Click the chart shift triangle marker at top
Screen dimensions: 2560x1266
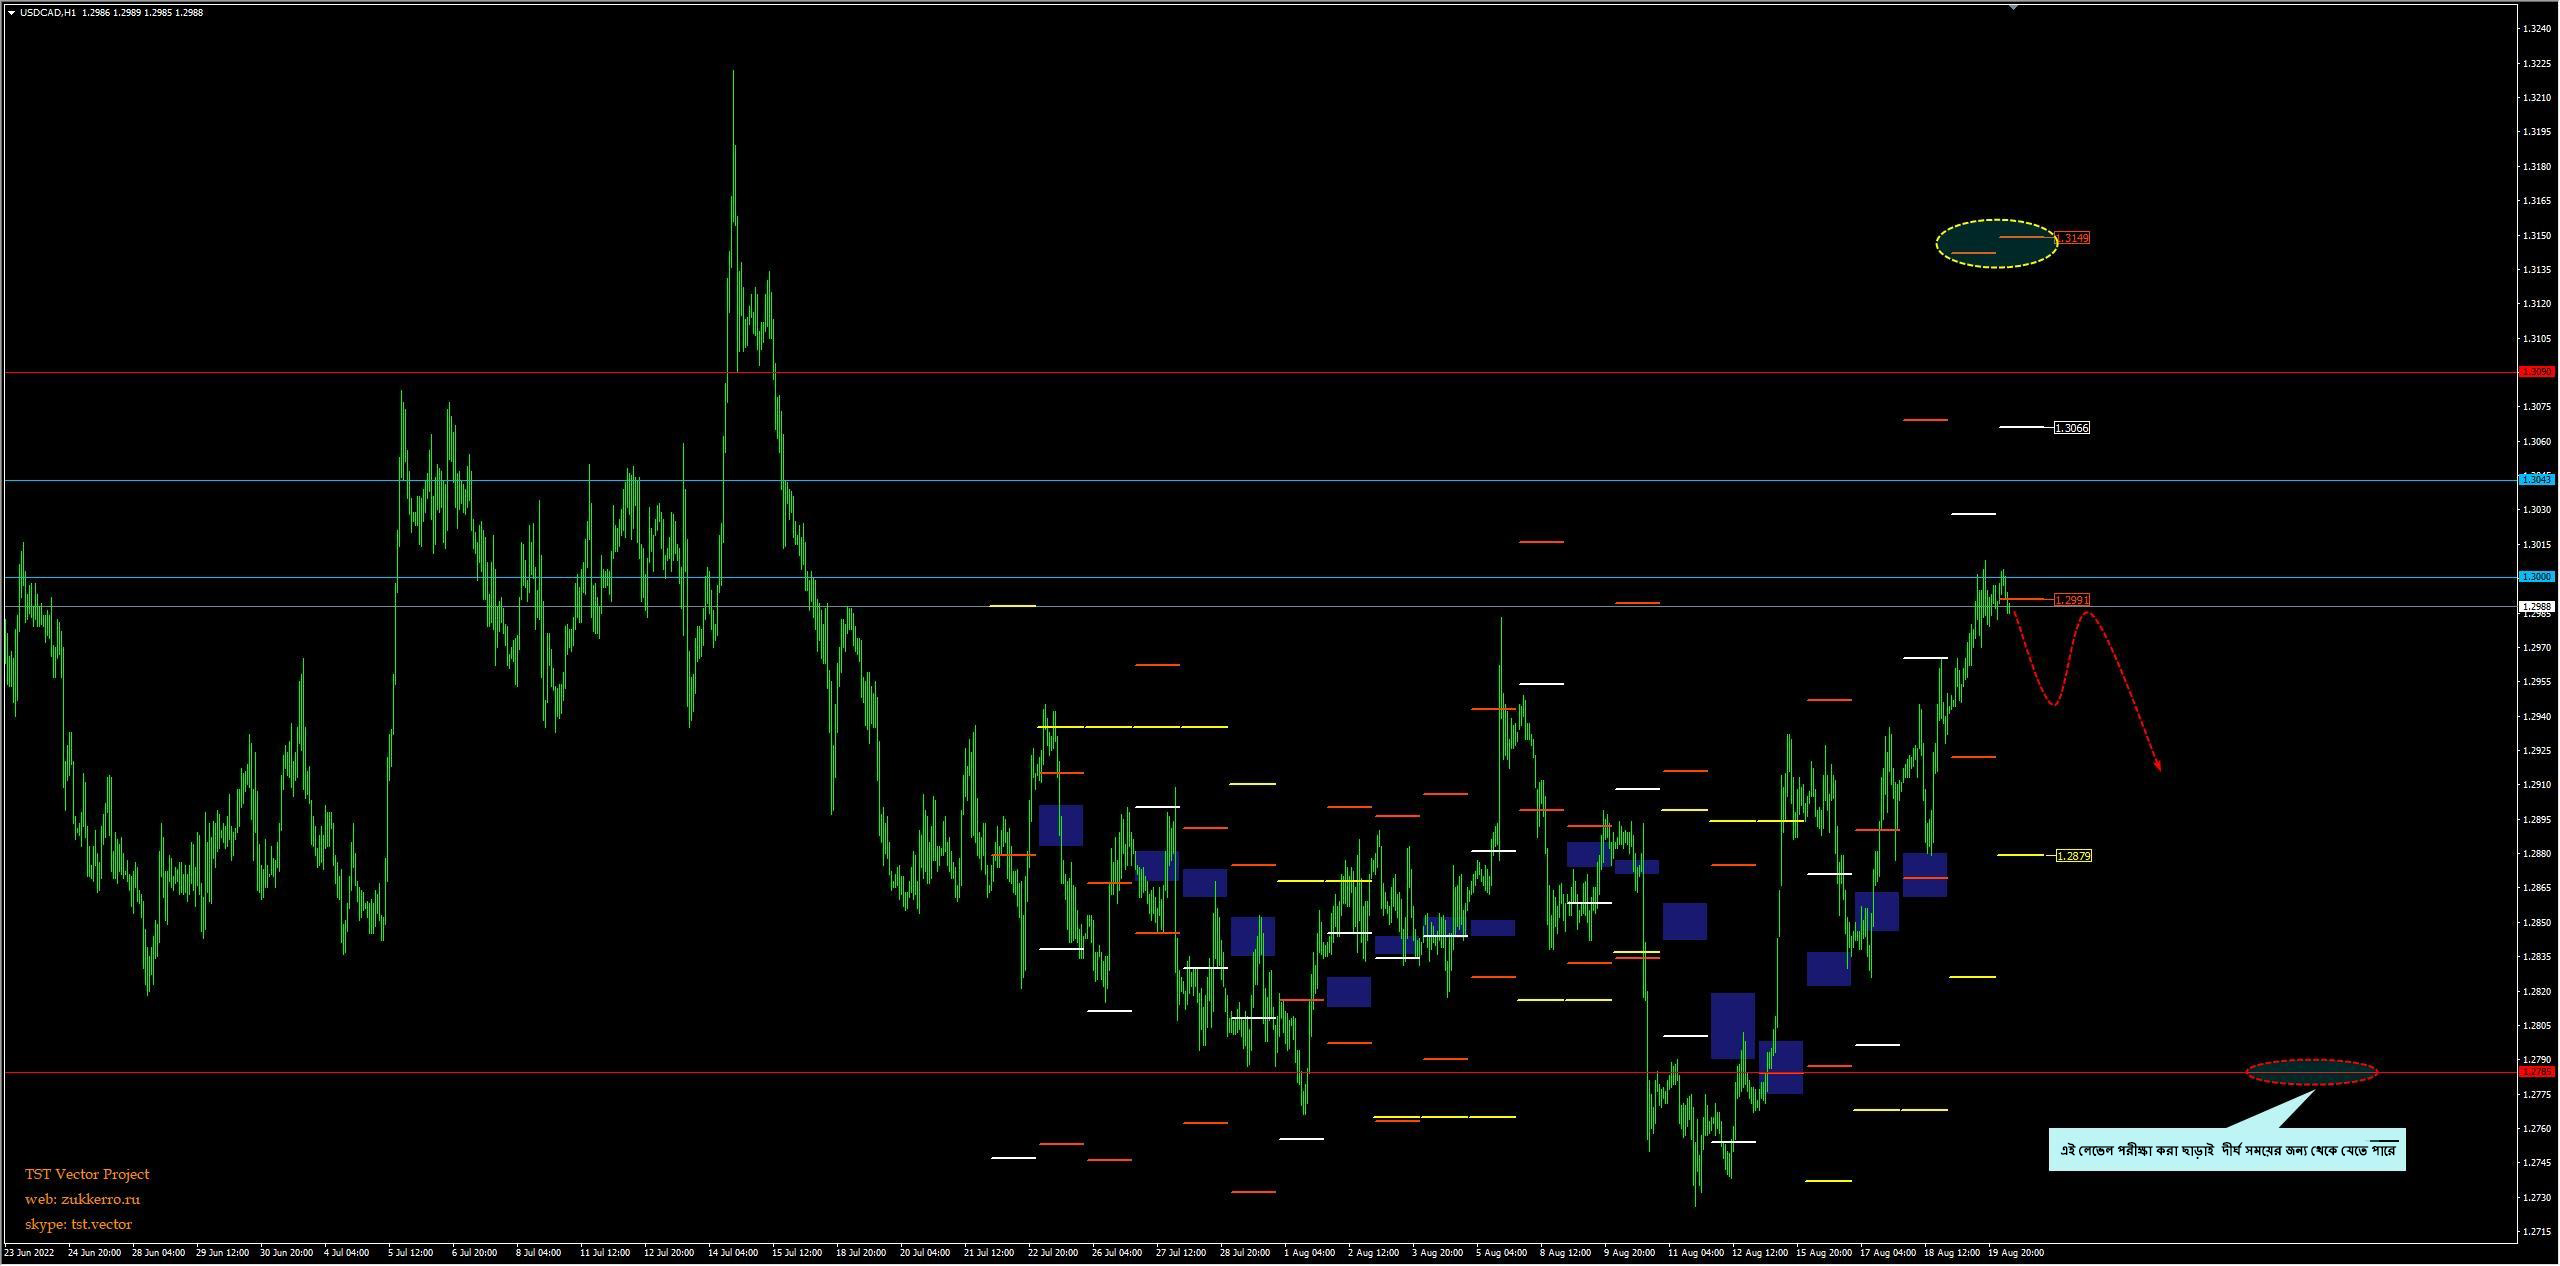point(2013,7)
